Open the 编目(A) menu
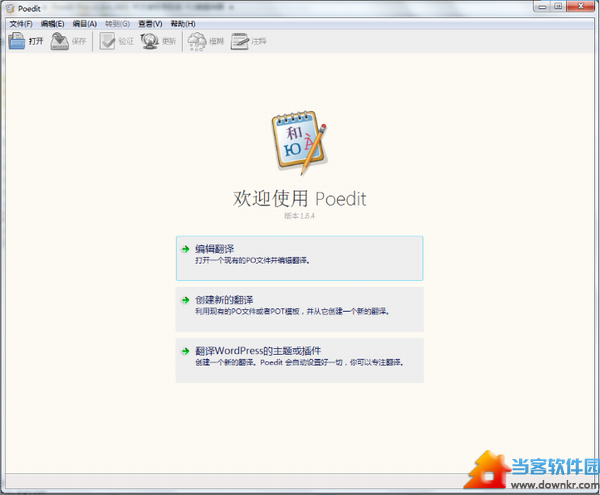The image size is (600, 495). tap(85, 24)
